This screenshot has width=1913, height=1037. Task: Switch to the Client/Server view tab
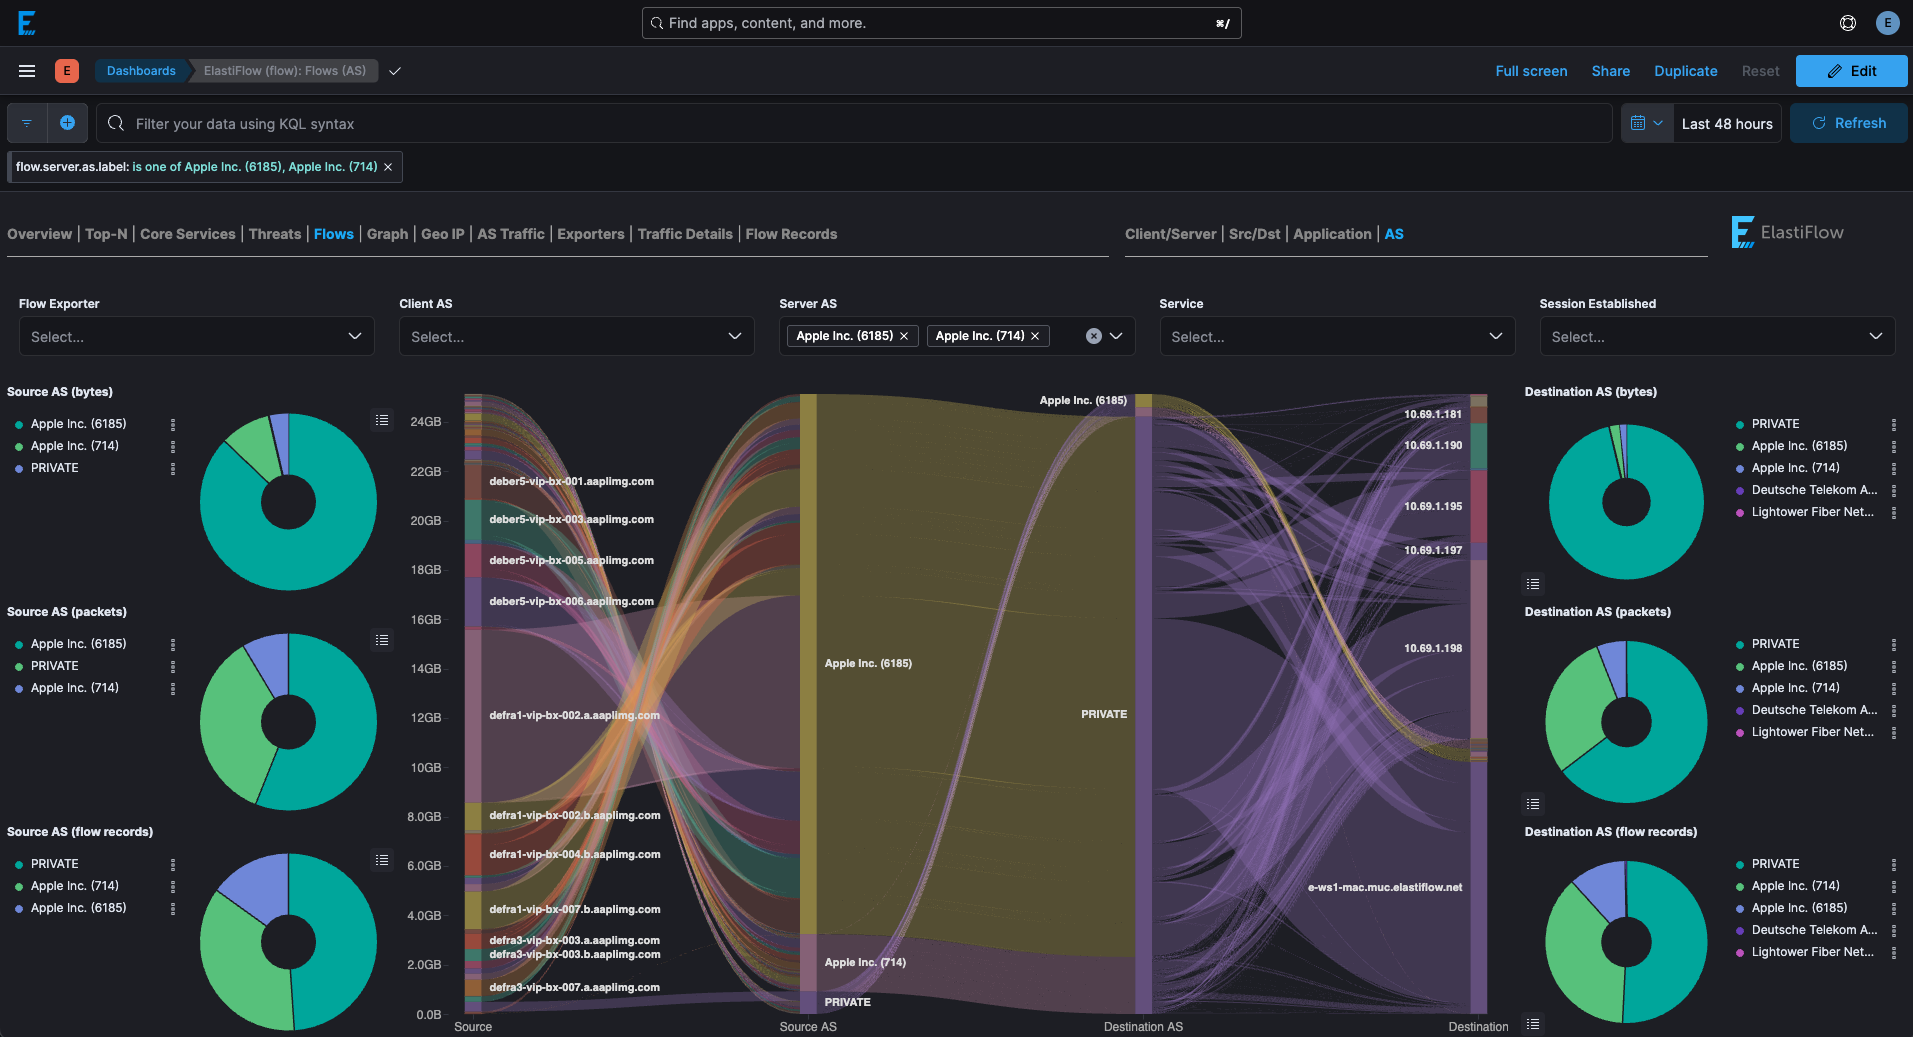pyautogui.click(x=1170, y=234)
